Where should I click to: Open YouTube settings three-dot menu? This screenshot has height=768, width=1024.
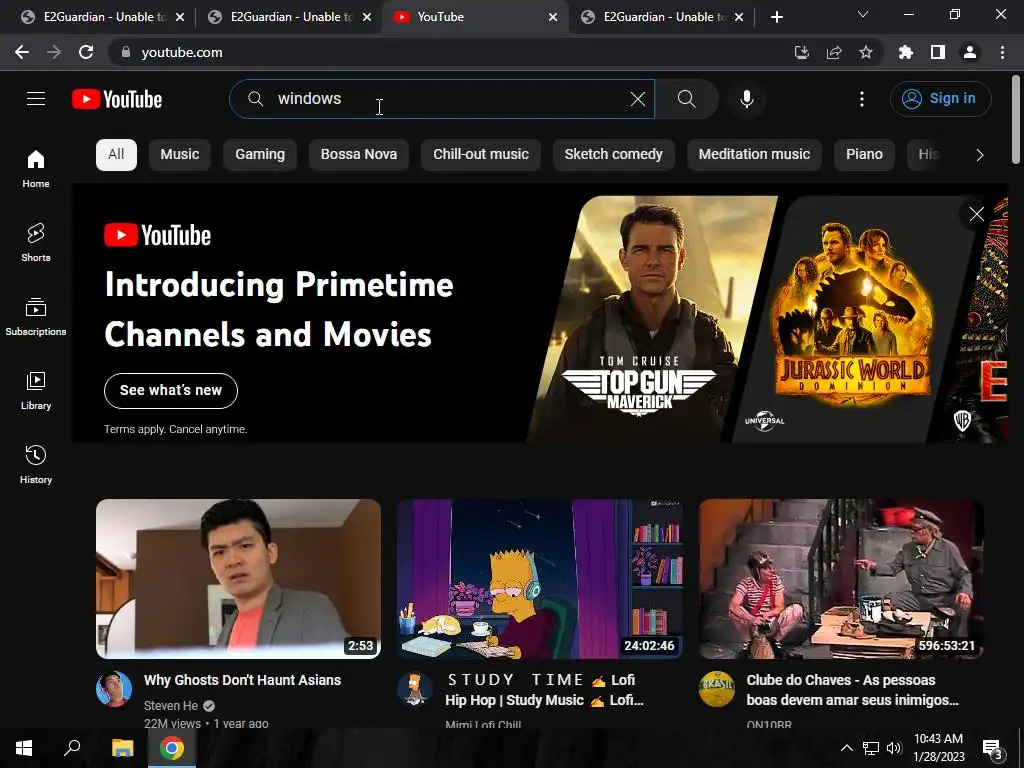(861, 99)
